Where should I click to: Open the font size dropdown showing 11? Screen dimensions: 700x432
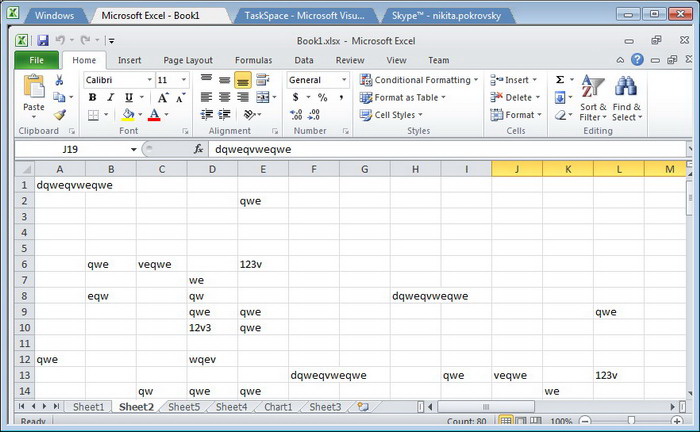[183, 80]
